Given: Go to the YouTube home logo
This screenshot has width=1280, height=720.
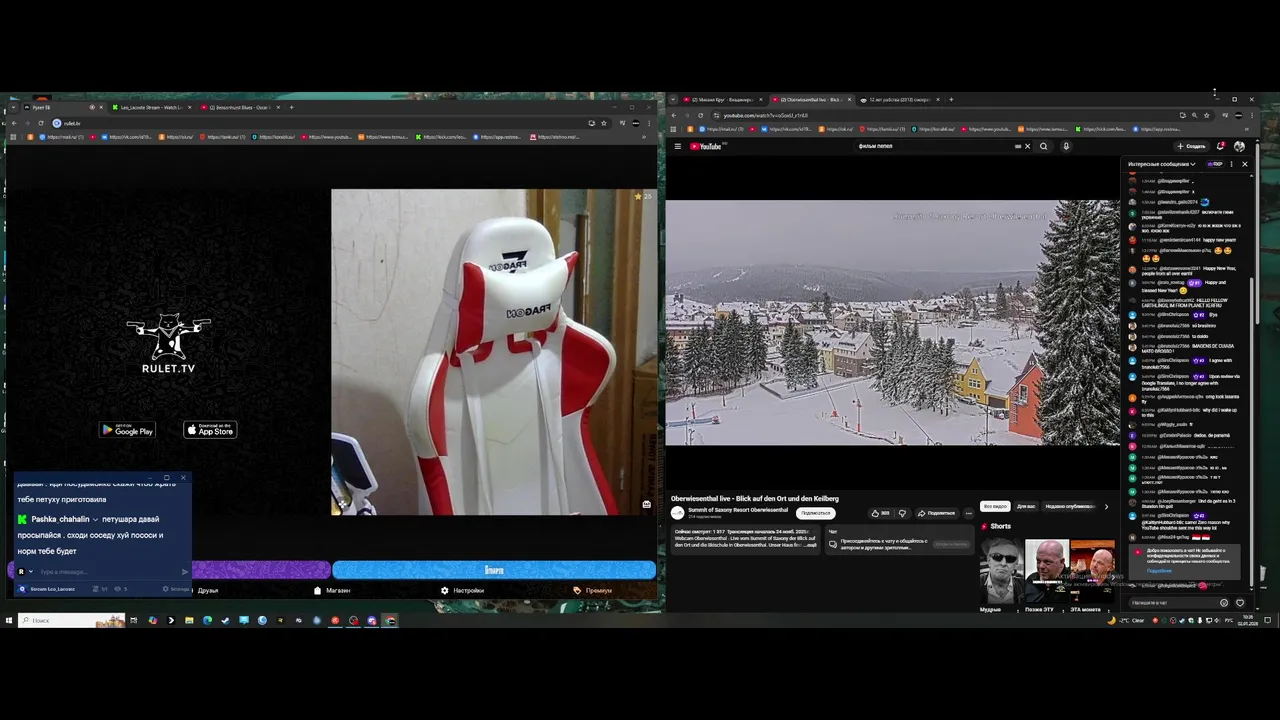Looking at the screenshot, I should point(706,146).
